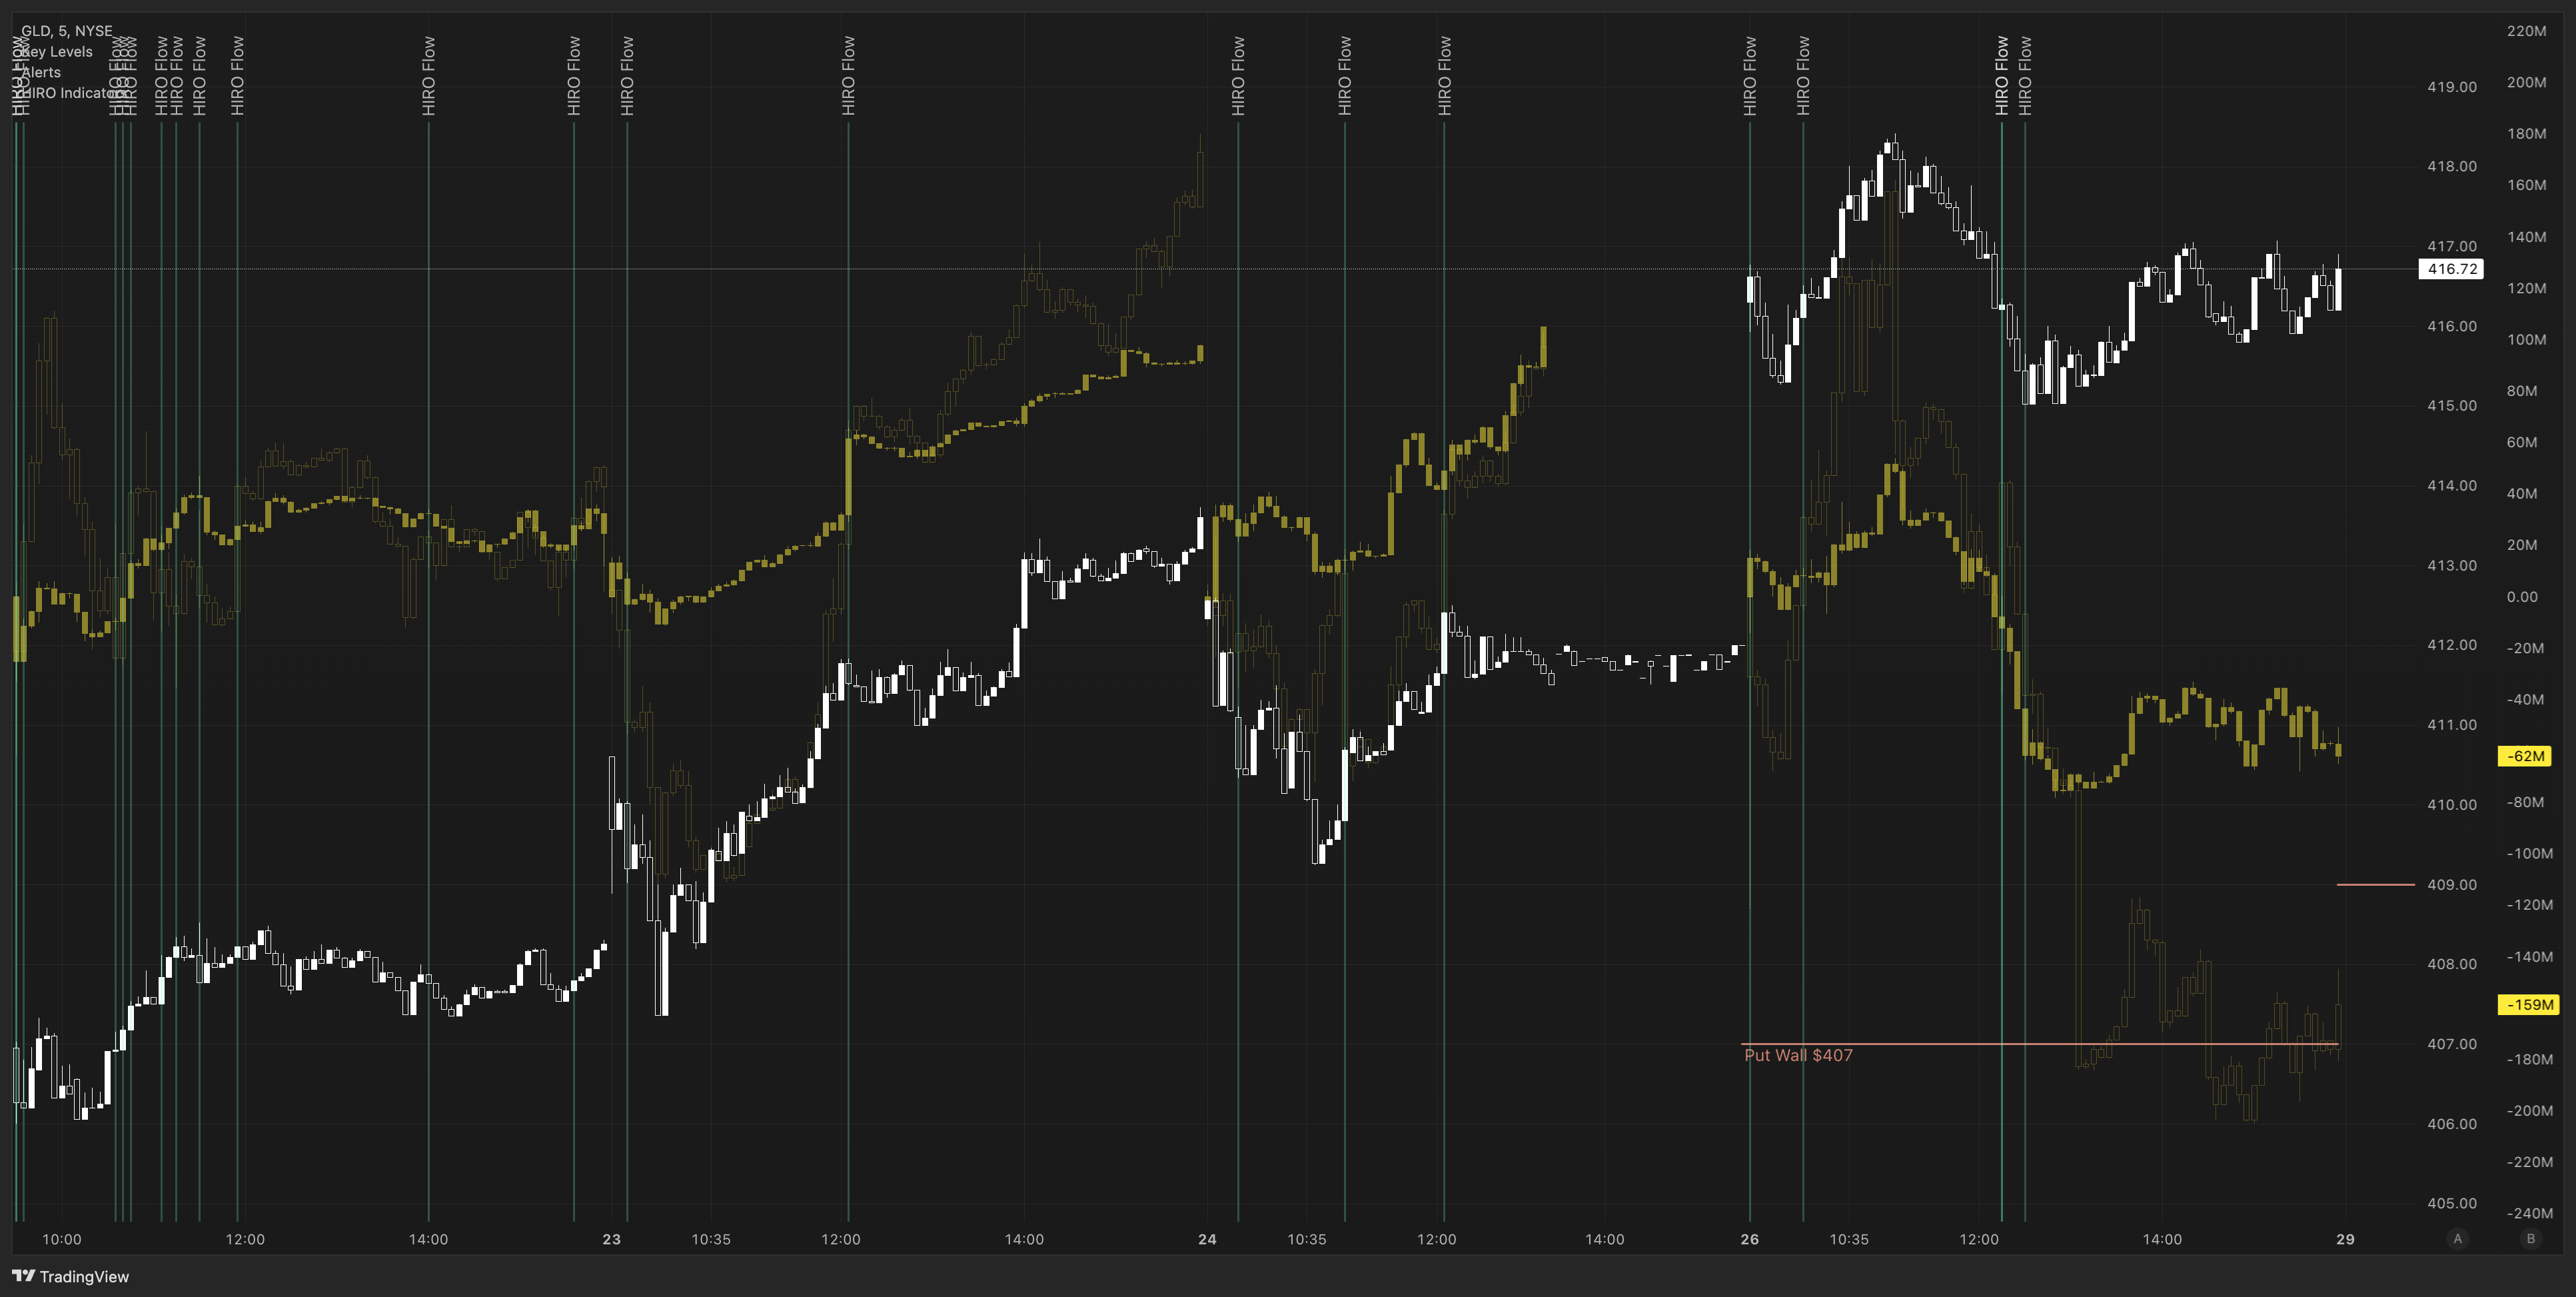
Task: Select the Put Wall $407 level label
Action: point(1798,1055)
